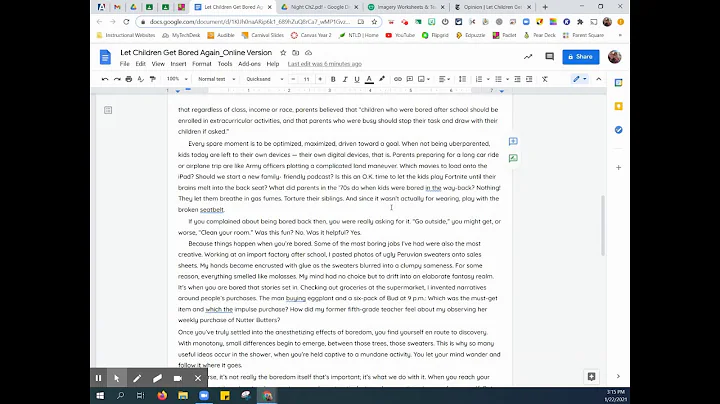Open the Edit menu
This screenshot has height=404, width=720.
click(141, 64)
